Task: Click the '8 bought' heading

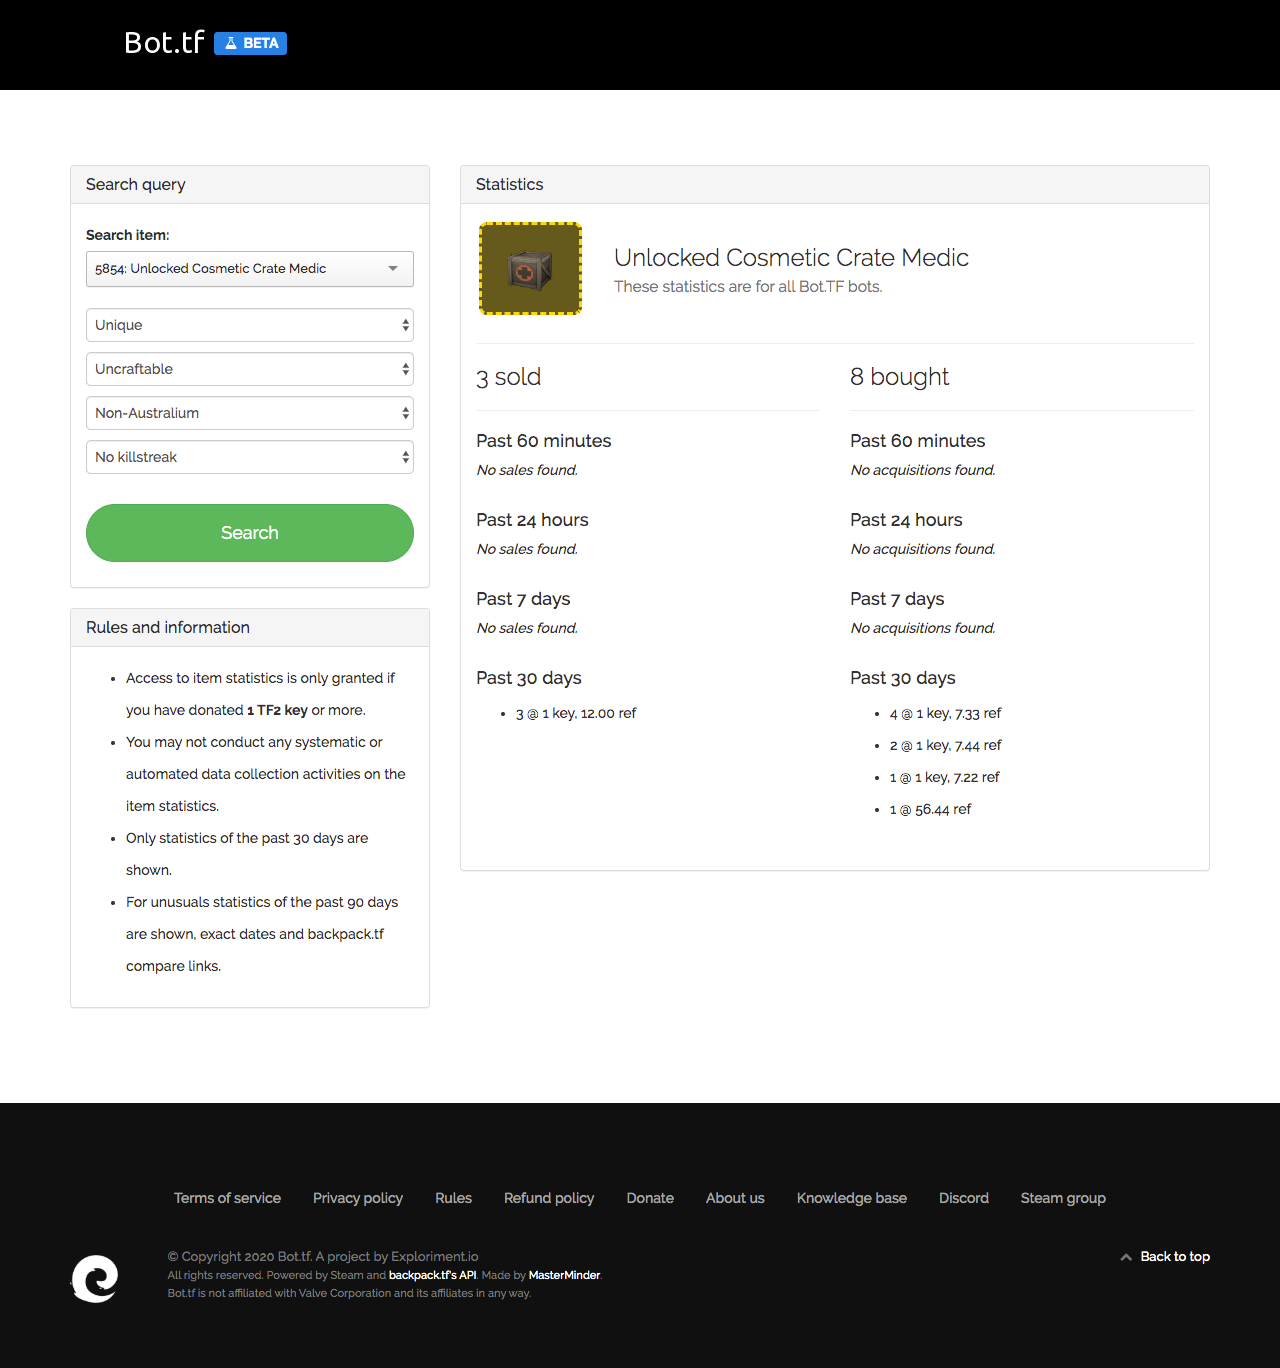Action: pos(899,377)
